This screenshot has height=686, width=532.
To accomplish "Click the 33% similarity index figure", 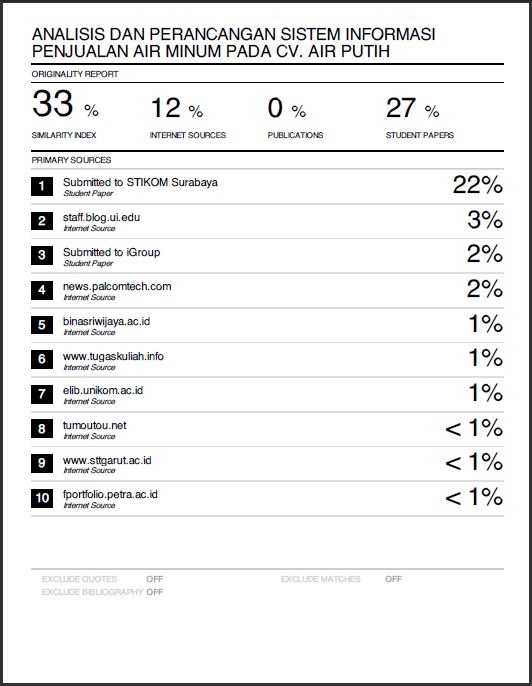I will pos(65,104).
